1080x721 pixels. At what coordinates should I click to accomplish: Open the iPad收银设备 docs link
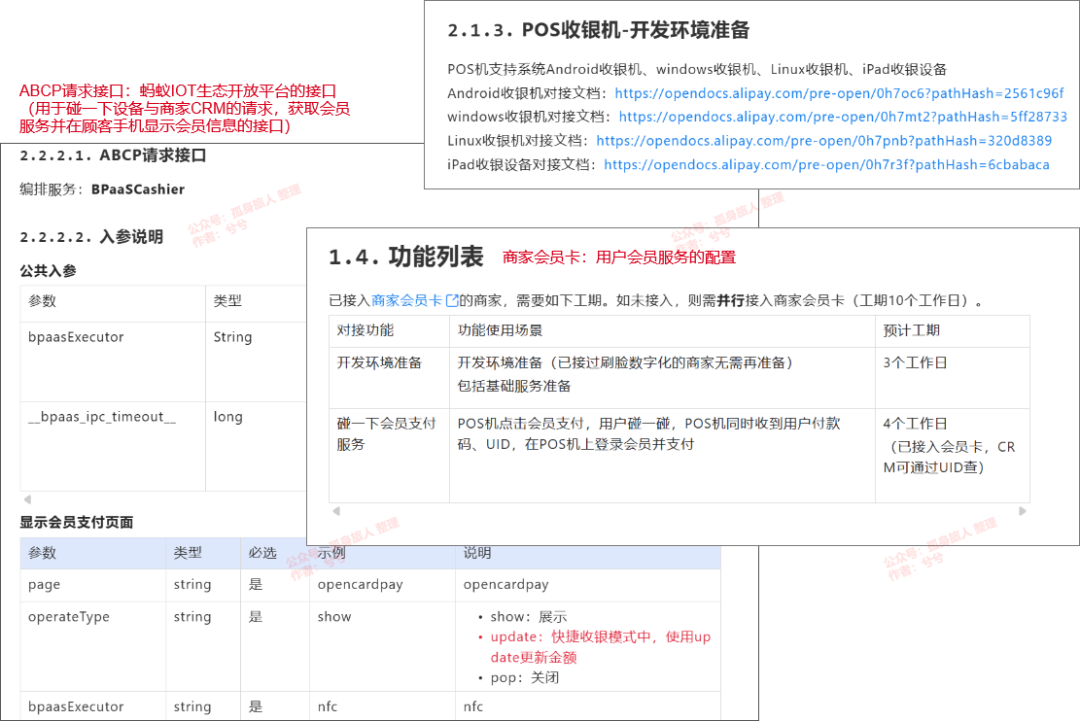827,165
